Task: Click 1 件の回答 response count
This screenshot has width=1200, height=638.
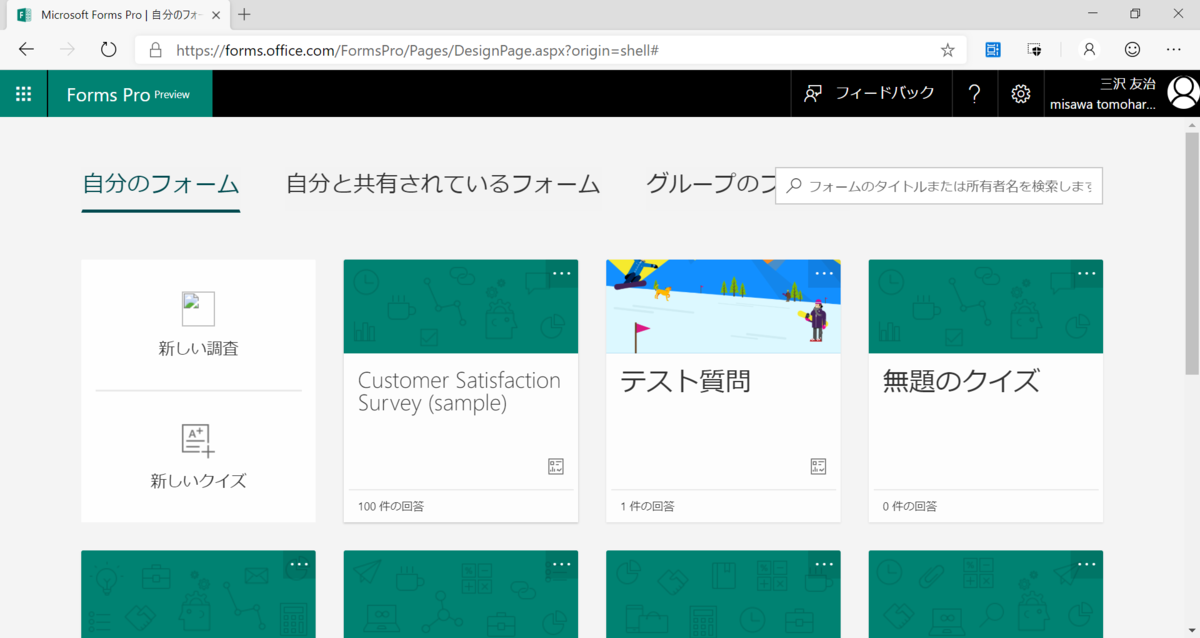Action: tap(647, 506)
